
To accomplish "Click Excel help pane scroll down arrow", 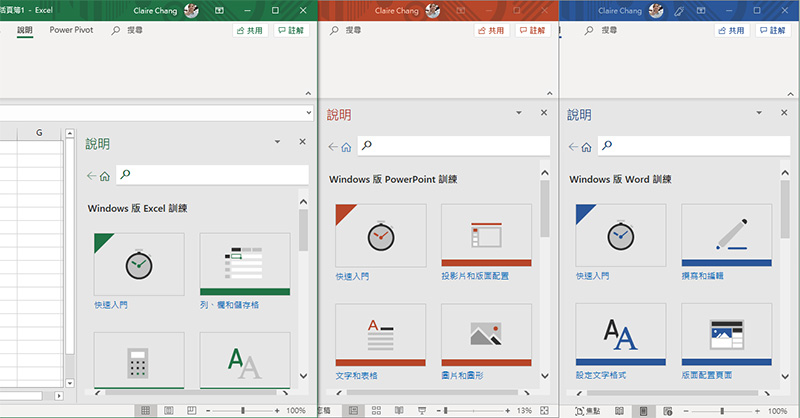I will 304,376.
